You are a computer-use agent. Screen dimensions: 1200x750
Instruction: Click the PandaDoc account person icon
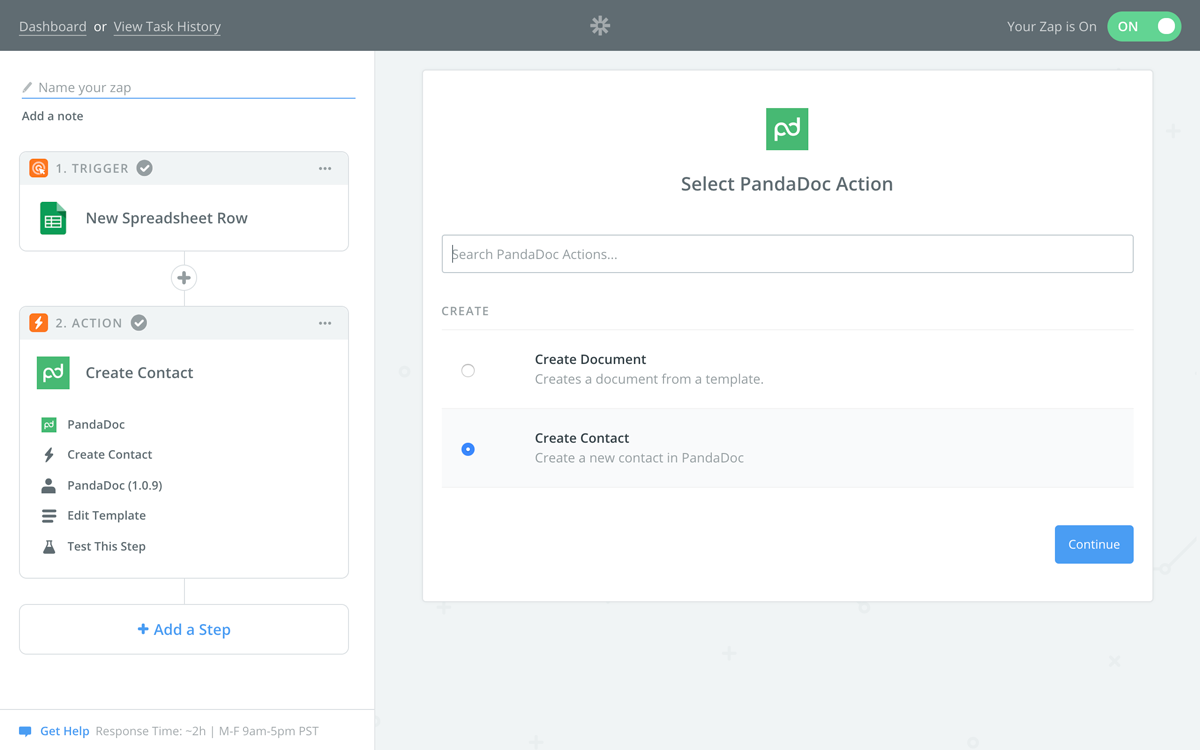(49, 486)
